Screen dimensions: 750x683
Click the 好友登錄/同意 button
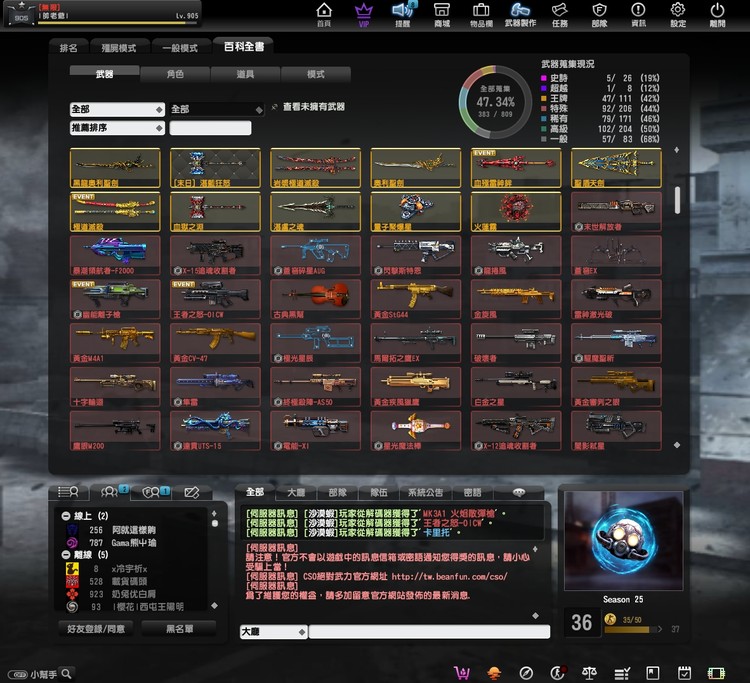point(96,629)
